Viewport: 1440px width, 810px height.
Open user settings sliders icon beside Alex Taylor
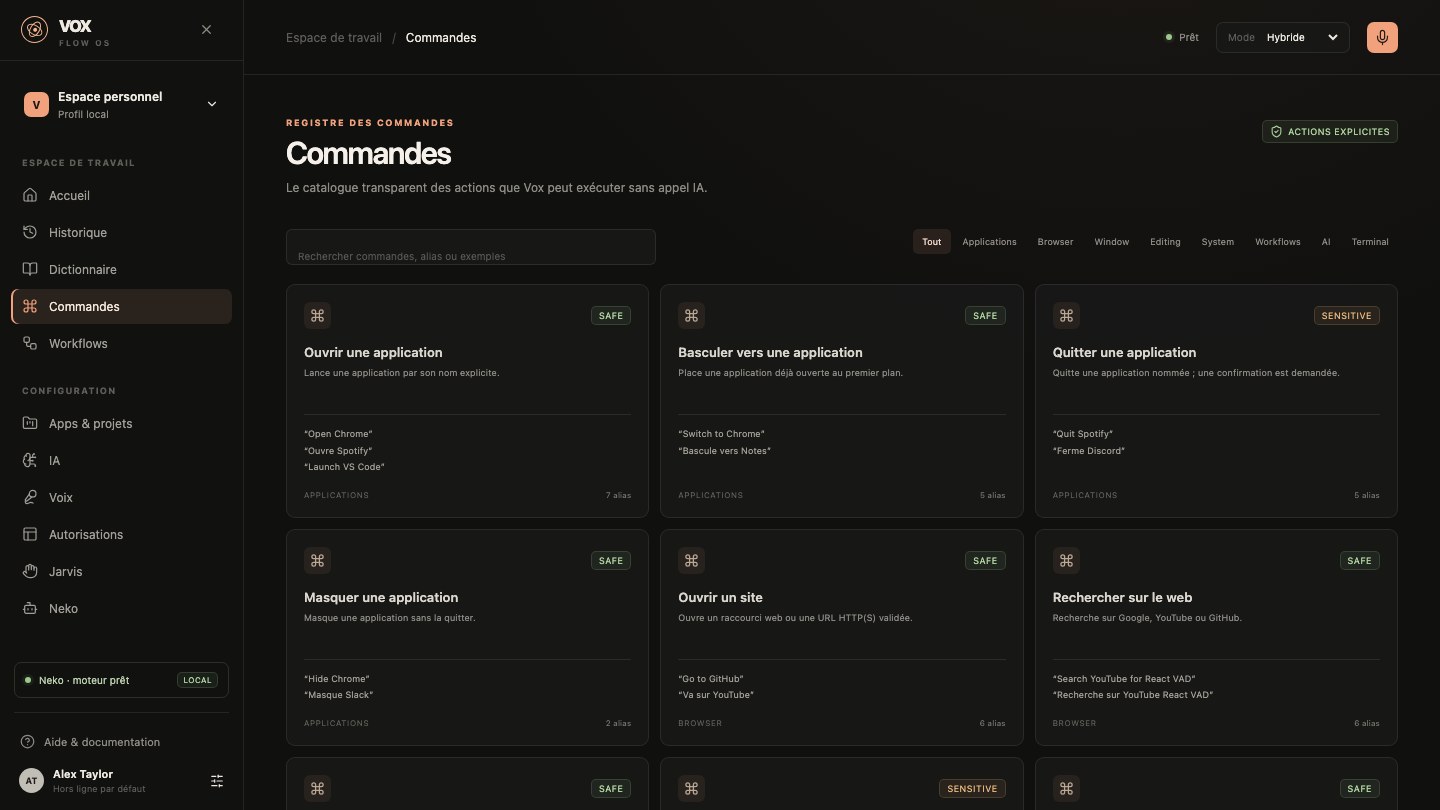[217, 781]
